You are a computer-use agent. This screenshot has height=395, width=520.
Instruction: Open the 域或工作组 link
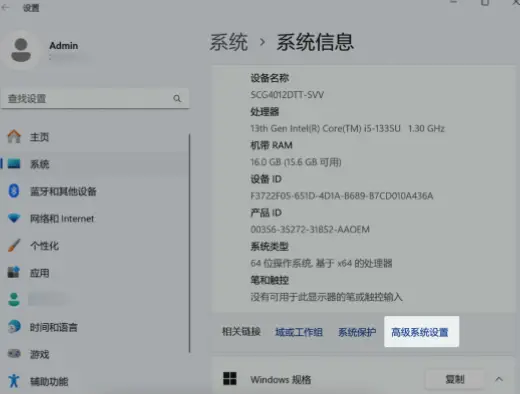pos(299,332)
